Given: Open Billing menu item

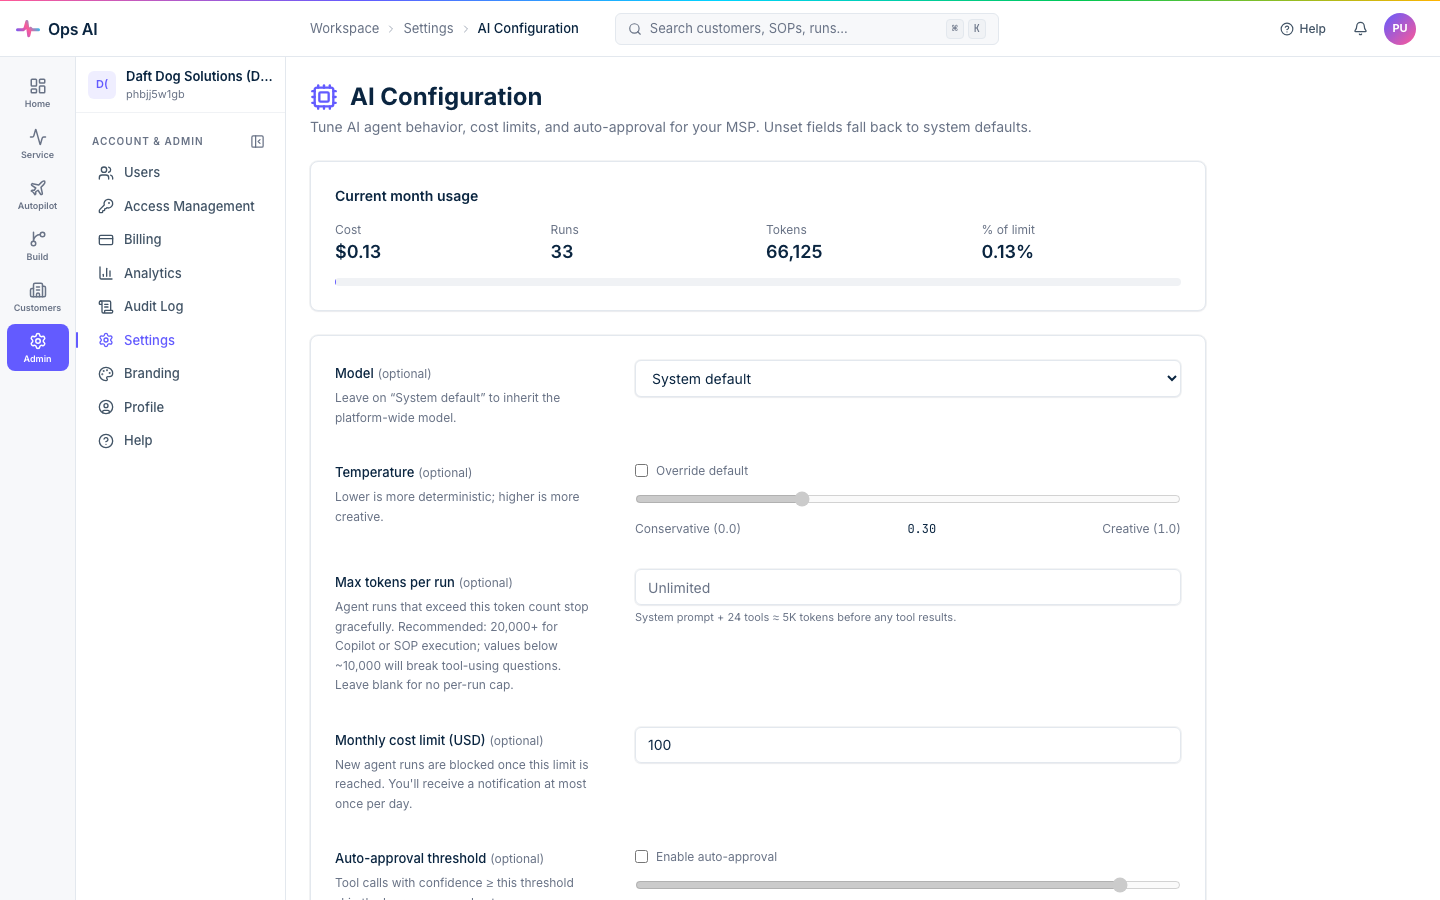Looking at the screenshot, I should coord(180,240).
